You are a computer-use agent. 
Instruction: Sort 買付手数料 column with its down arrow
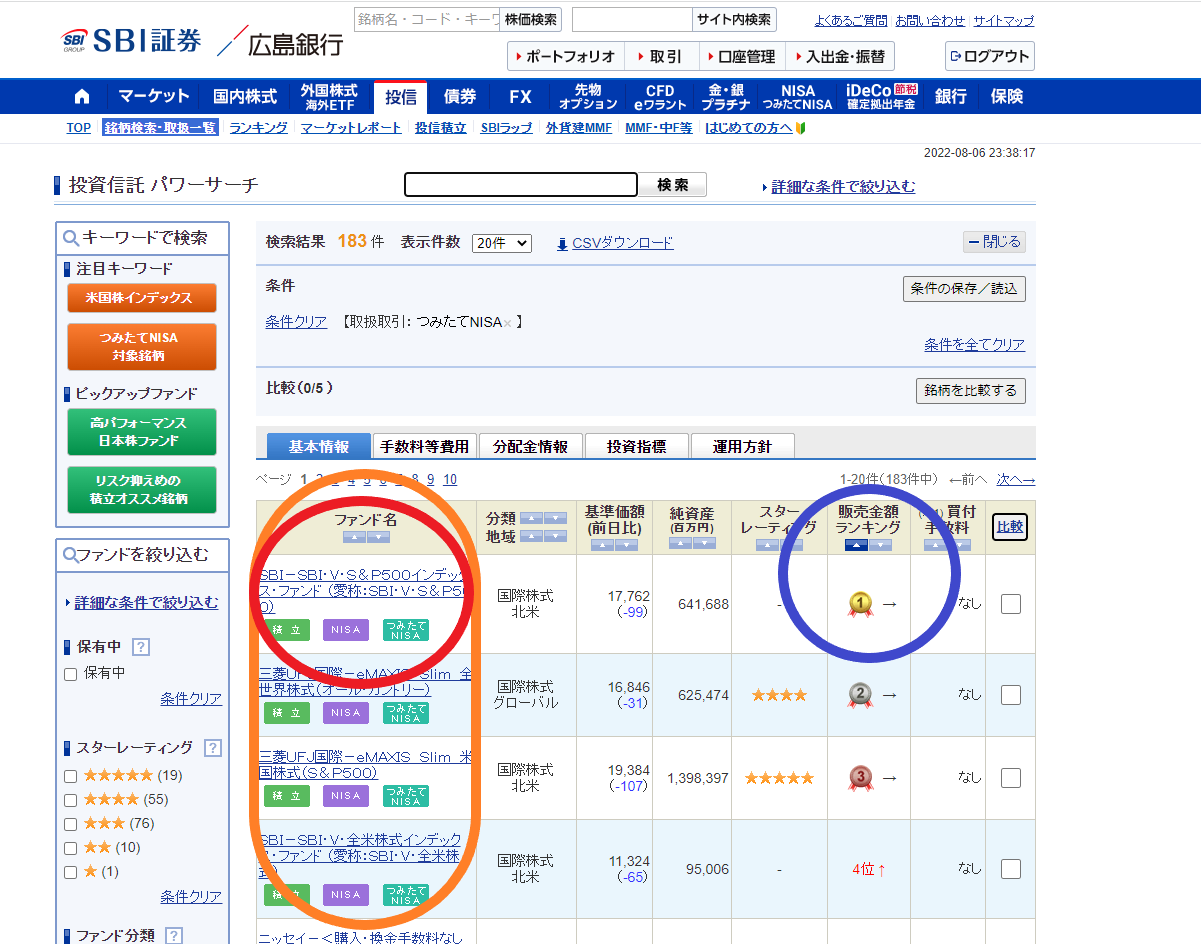tap(959, 545)
